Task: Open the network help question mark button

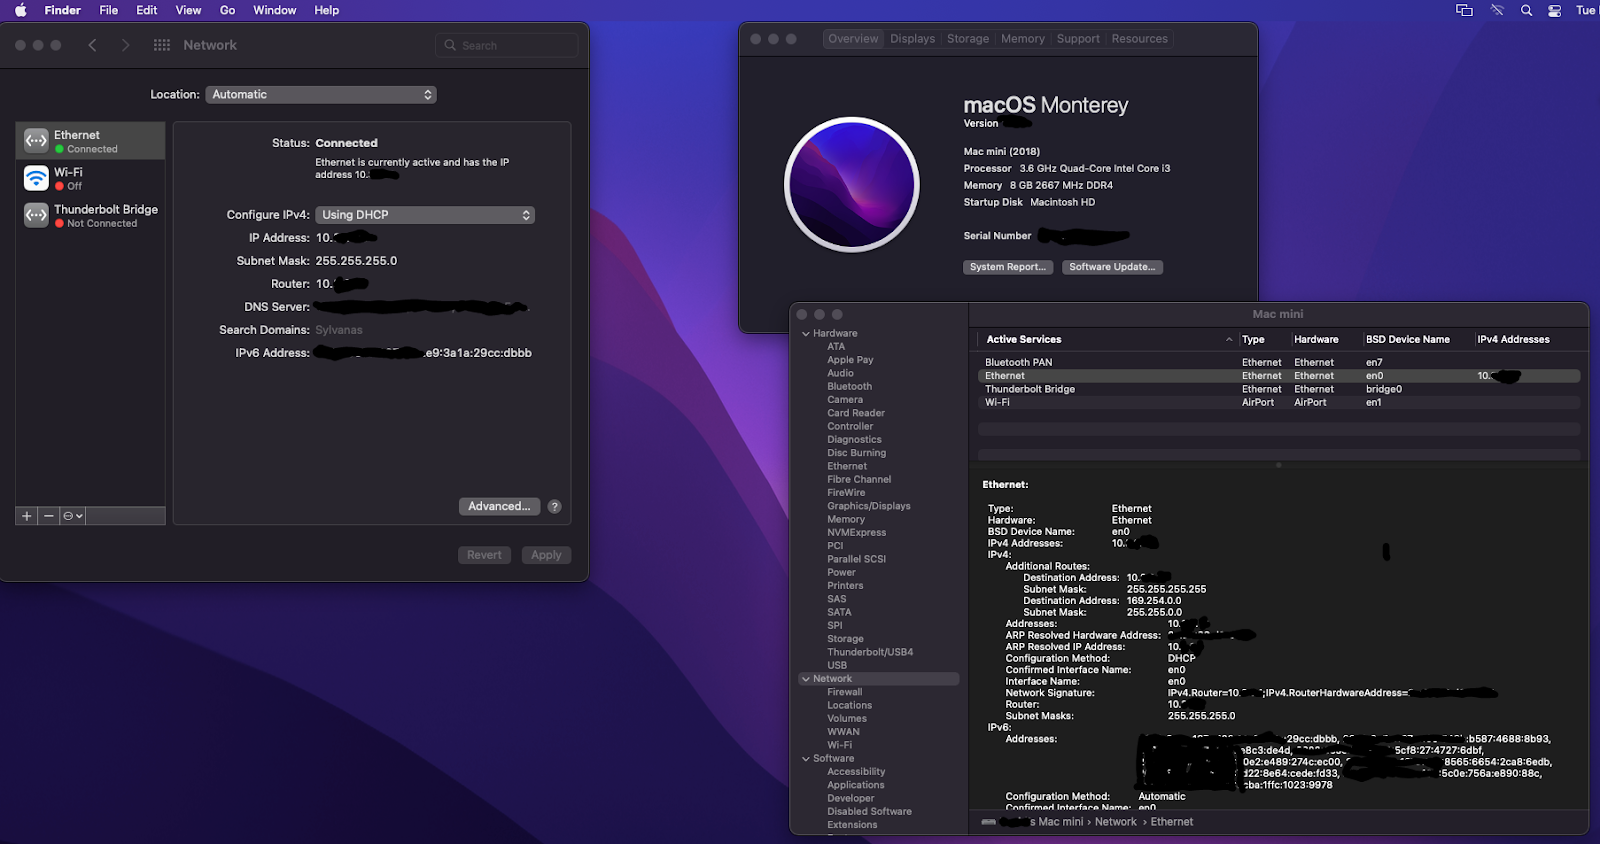Action: [554, 507]
